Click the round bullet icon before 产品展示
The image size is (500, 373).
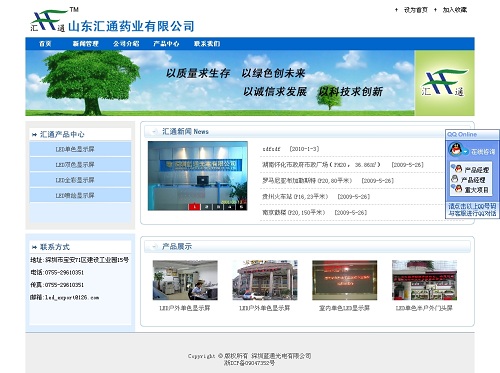pos(154,246)
